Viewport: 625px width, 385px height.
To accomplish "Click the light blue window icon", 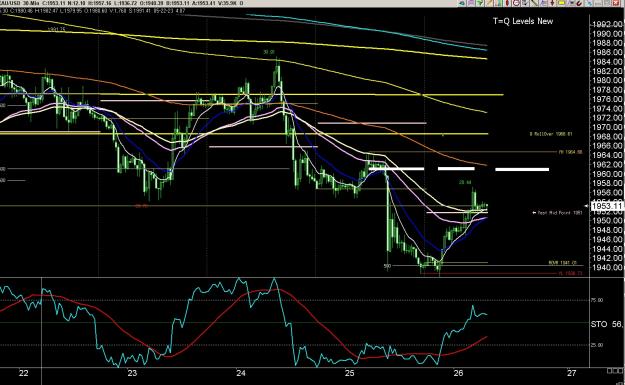I will pyautogui.click(x=590, y=3).
